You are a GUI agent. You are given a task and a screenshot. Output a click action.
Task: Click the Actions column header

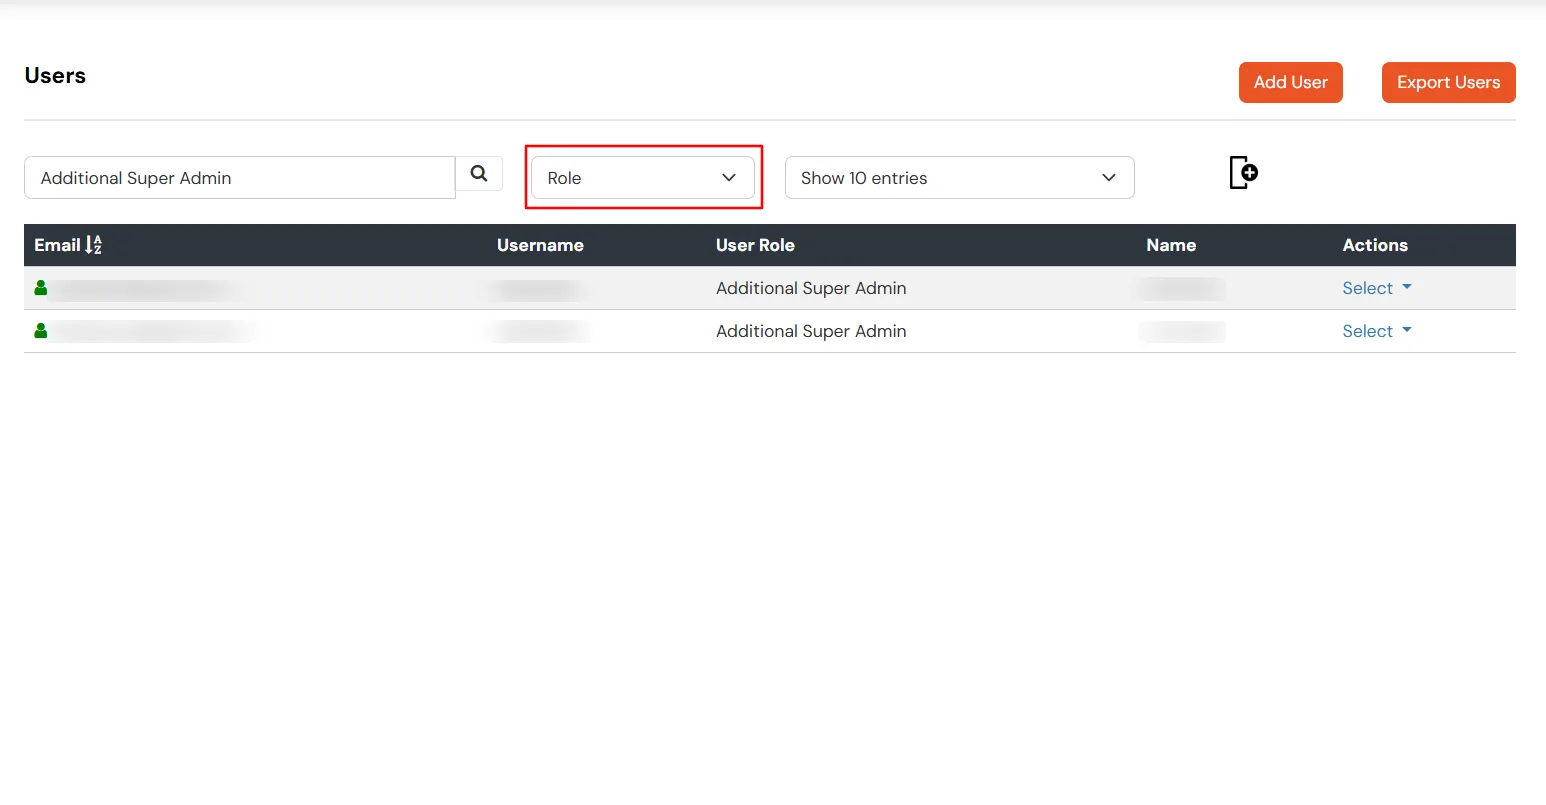(1375, 245)
